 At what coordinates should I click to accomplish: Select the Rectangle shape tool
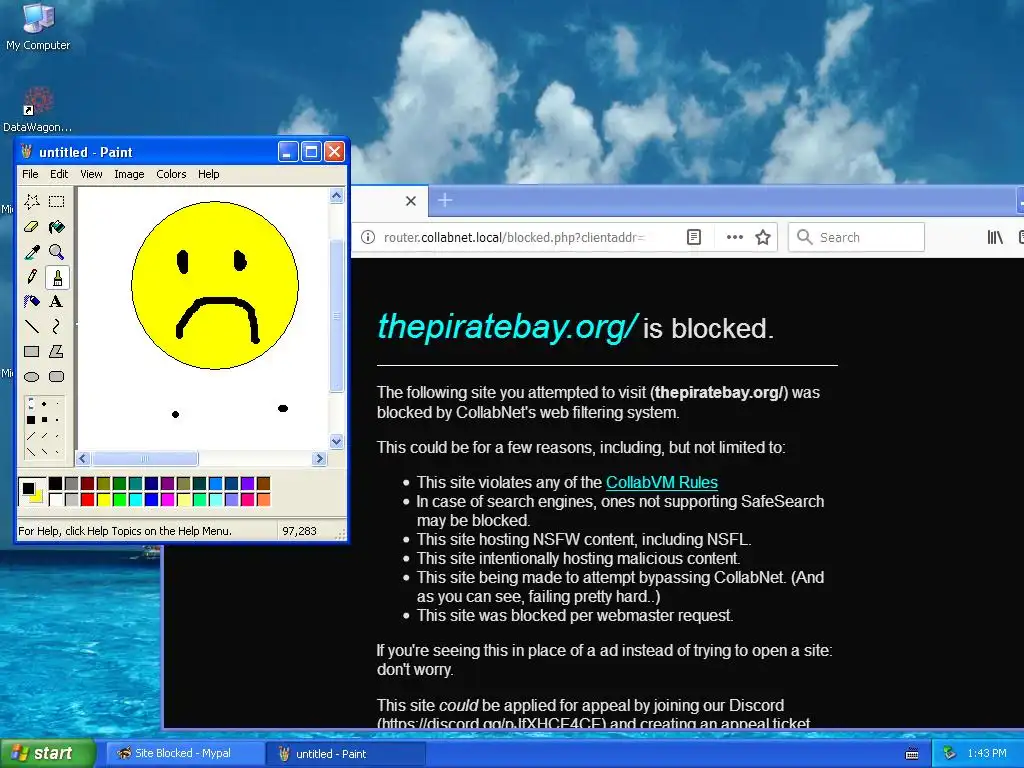(31, 351)
